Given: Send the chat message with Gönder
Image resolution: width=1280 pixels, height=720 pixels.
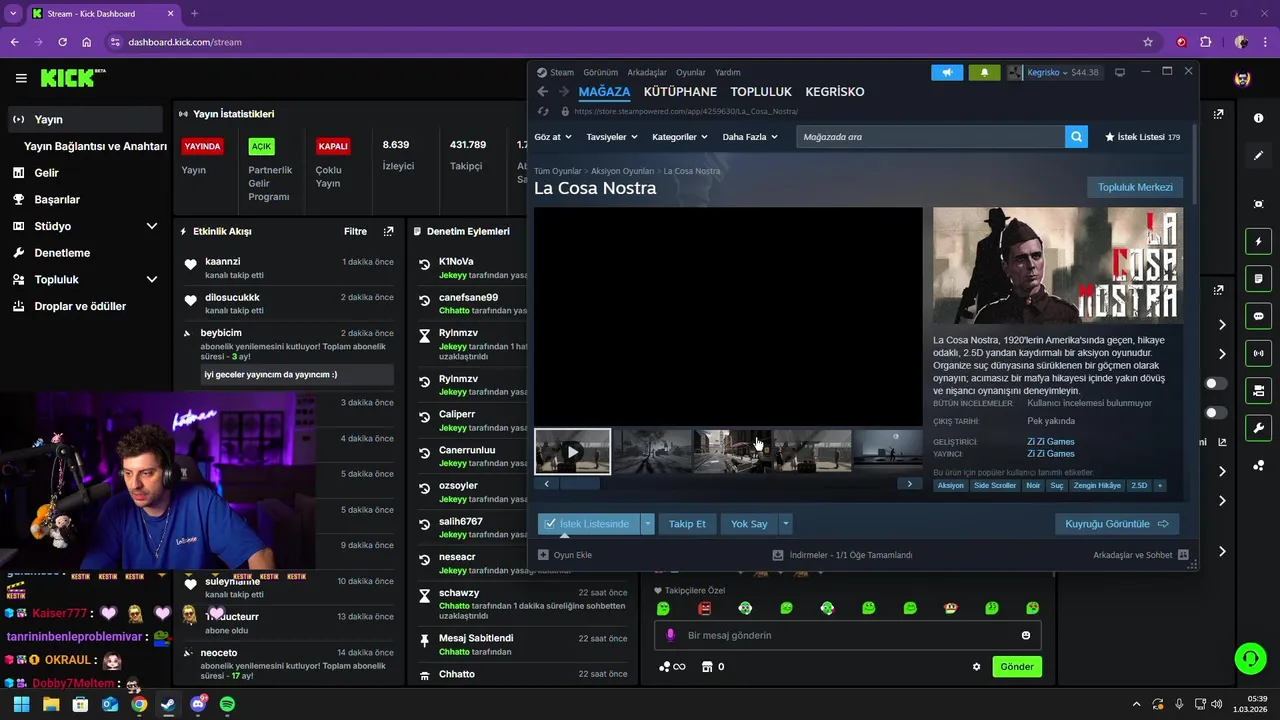Looking at the screenshot, I should click(1017, 667).
